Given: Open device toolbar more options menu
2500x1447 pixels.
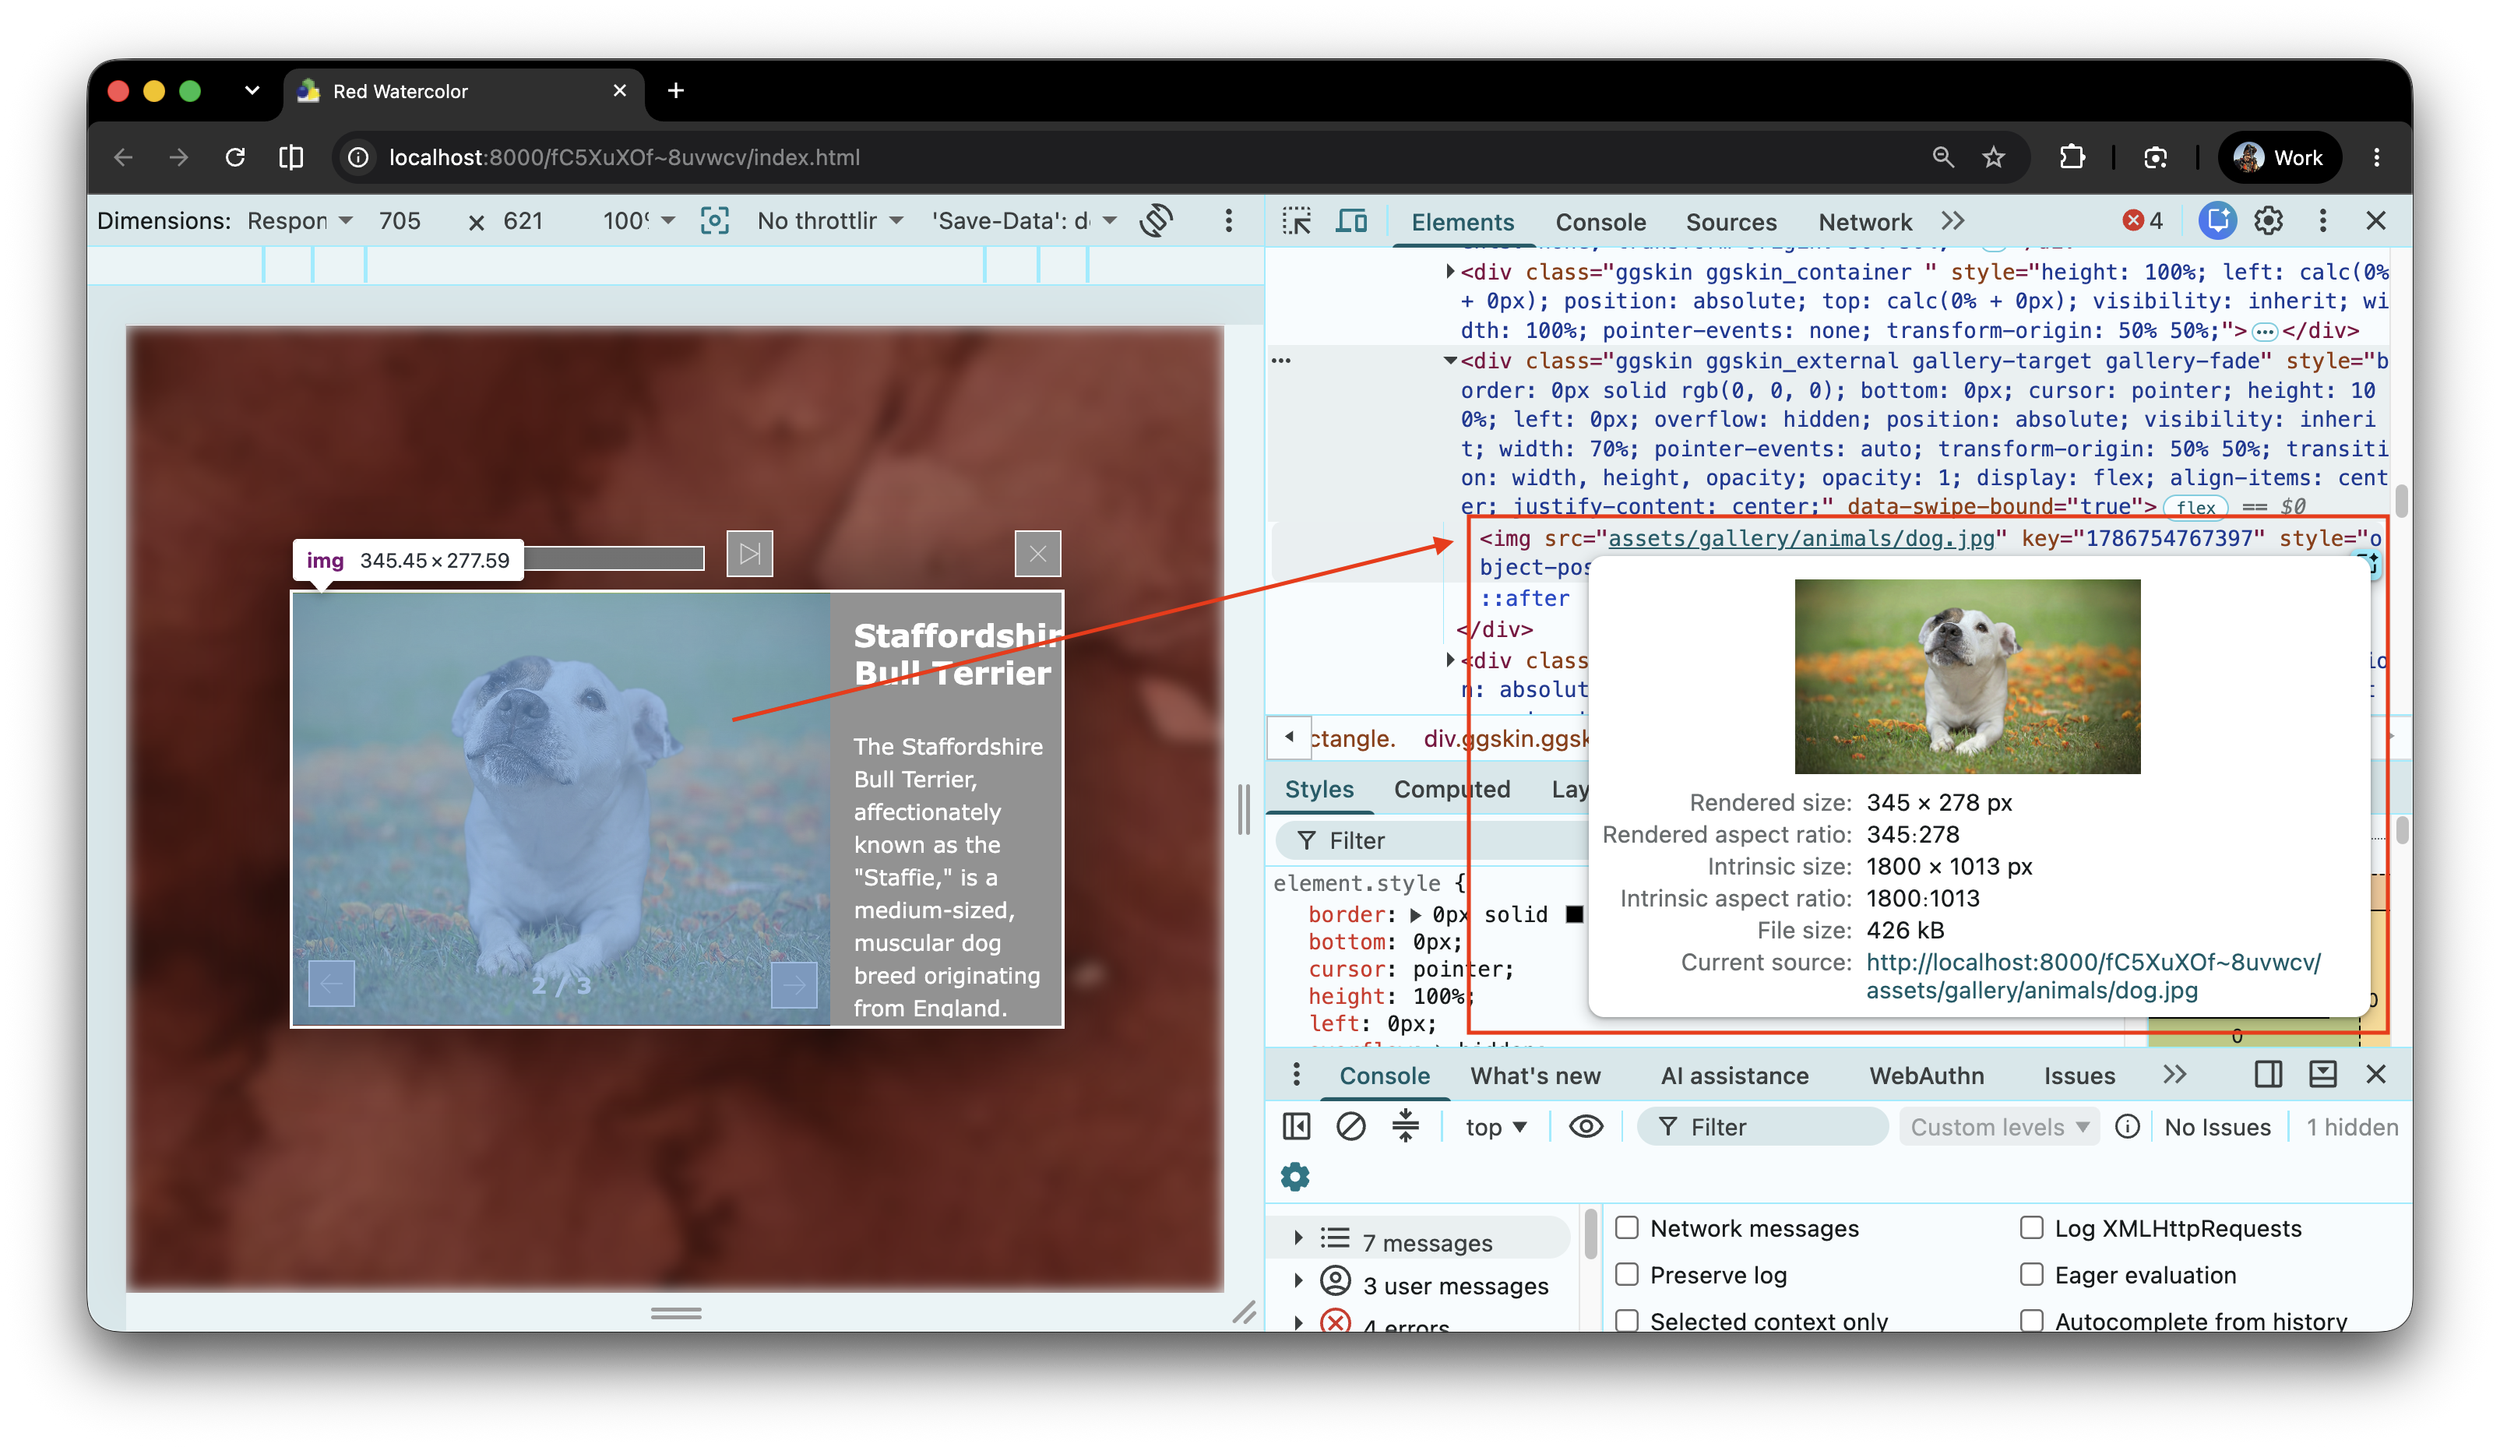Looking at the screenshot, I should pyautogui.click(x=1229, y=220).
